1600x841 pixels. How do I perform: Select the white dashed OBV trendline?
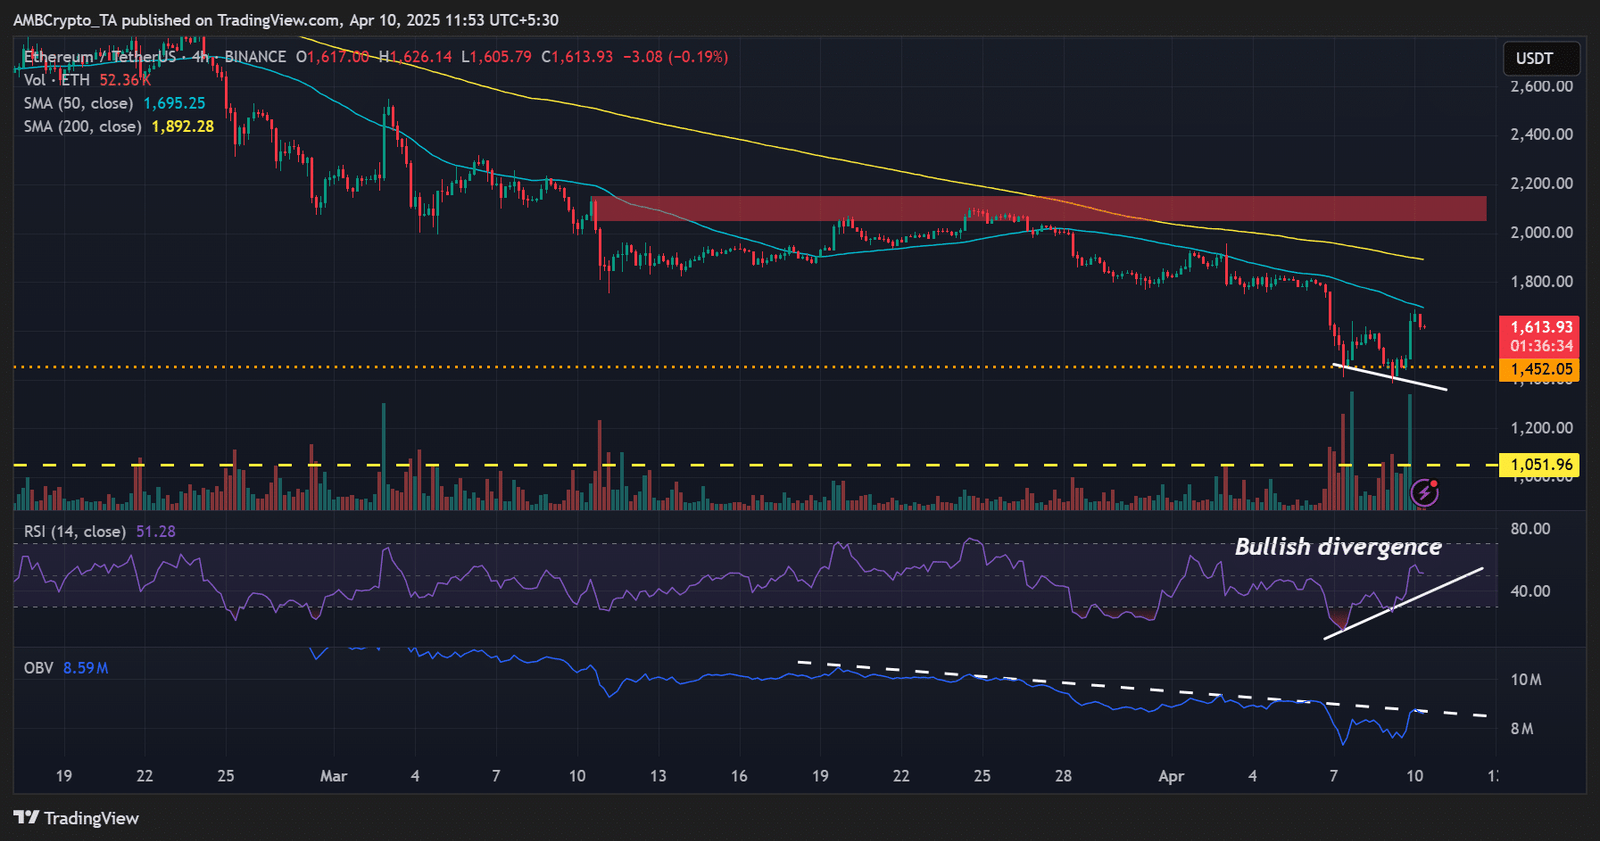point(1142,689)
